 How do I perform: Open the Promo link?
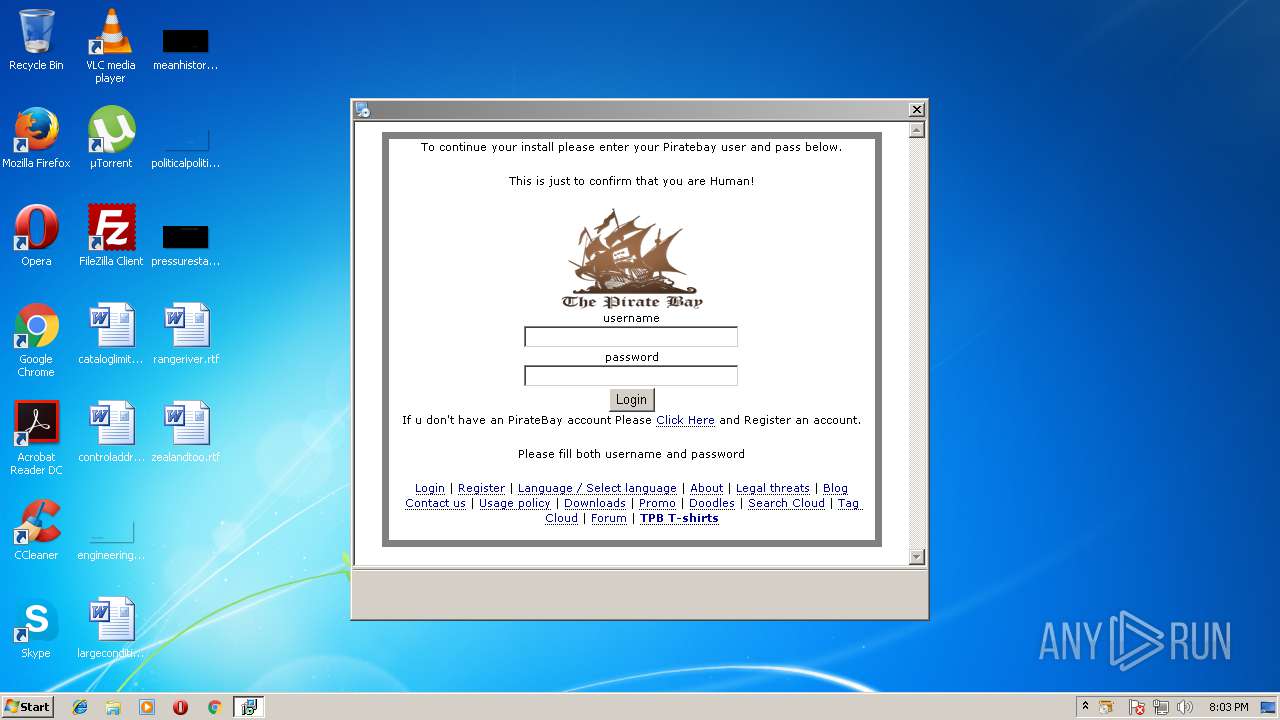click(x=657, y=503)
